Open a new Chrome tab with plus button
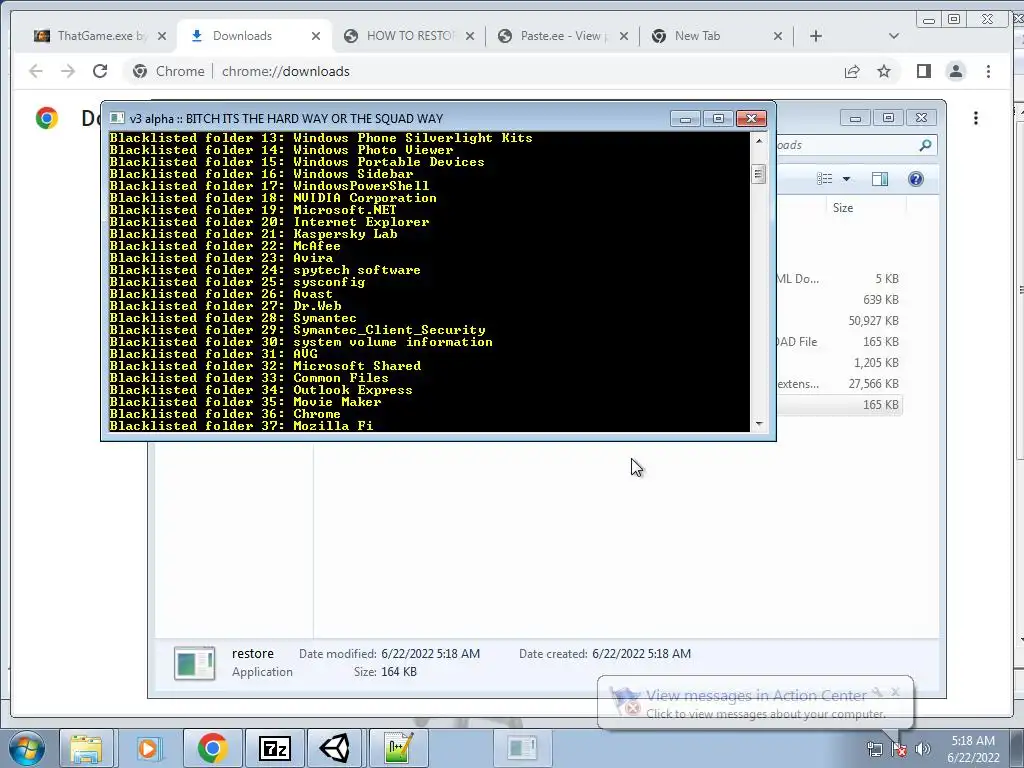This screenshot has height=768, width=1024. (816, 36)
